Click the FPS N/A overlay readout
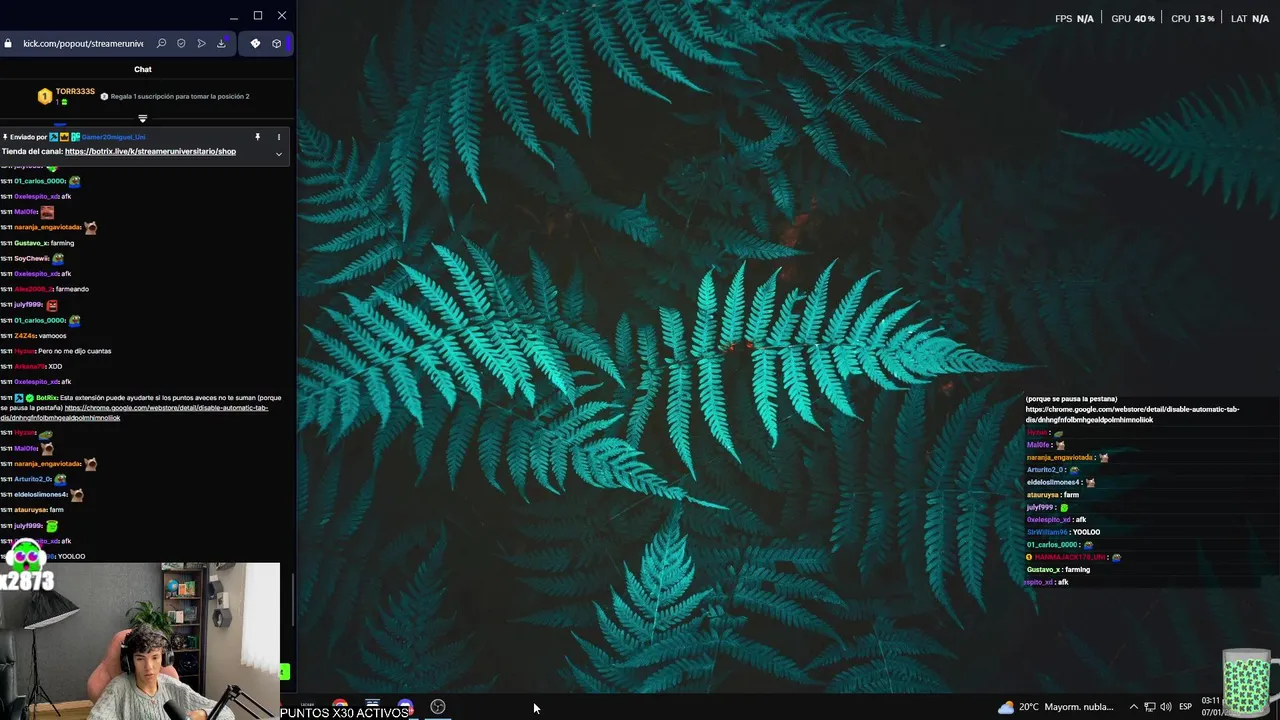Screen dimensions: 1280x720 coord(1074,19)
